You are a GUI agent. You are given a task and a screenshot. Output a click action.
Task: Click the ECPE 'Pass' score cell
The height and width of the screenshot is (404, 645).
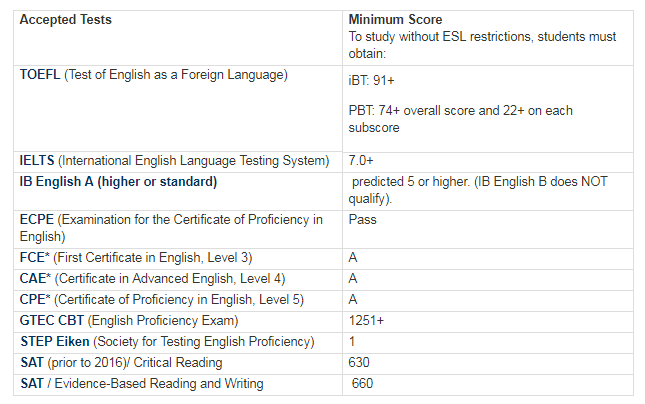(362, 220)
